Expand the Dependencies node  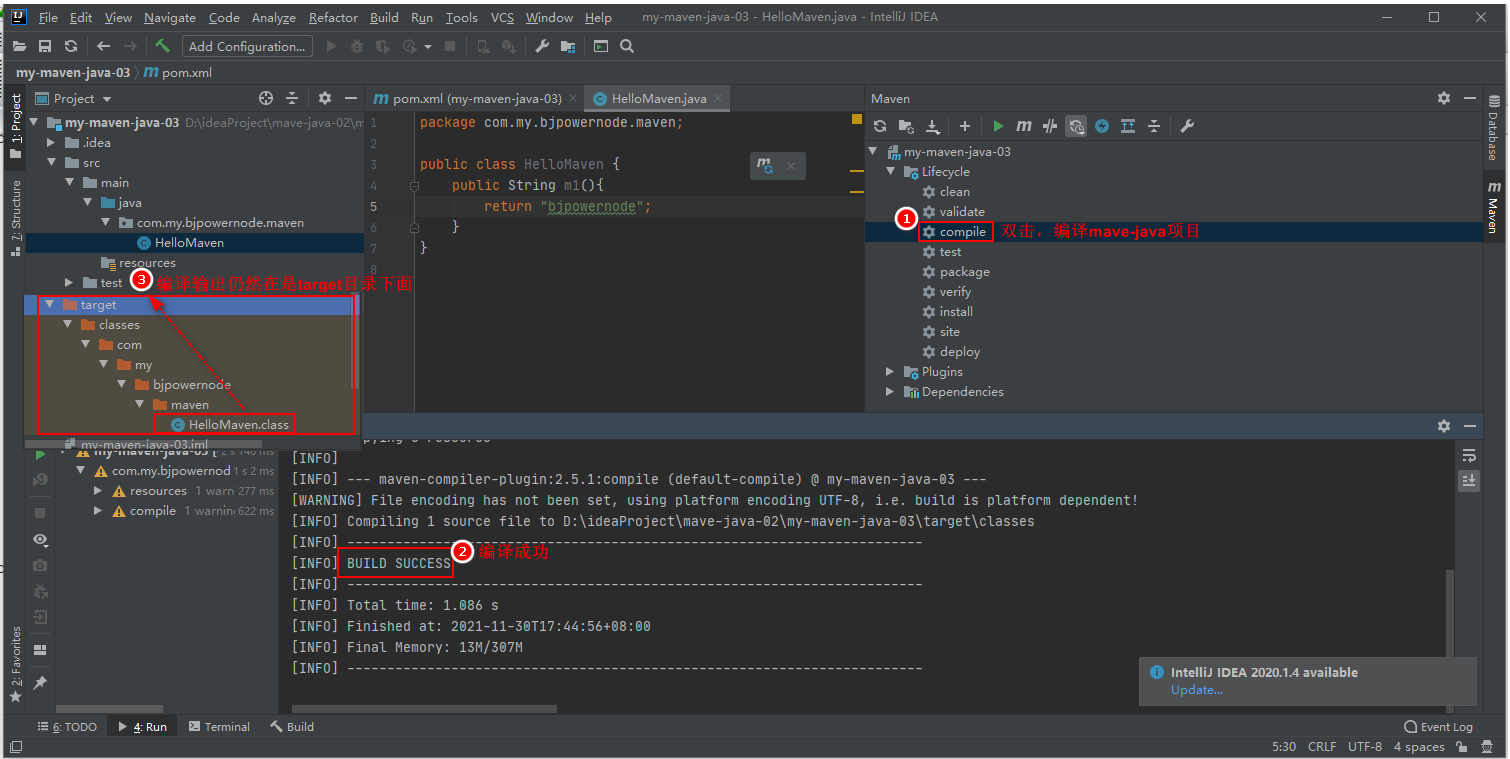tap(890, 391)
